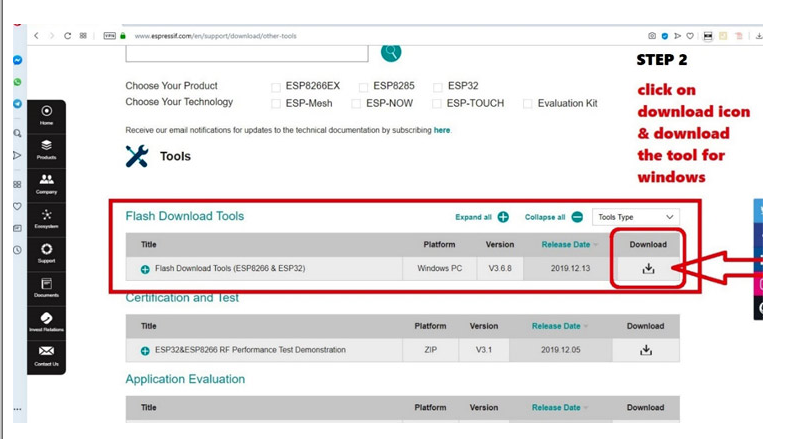Check the ESP-NOW technology checkbox

[x=356, y=104]
